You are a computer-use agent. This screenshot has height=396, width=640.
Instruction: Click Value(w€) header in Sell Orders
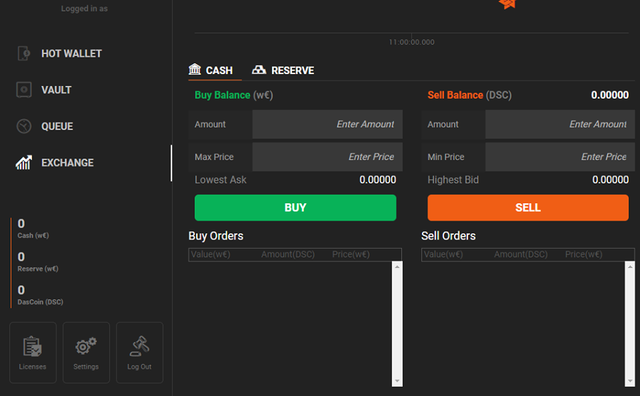point(443,254)
